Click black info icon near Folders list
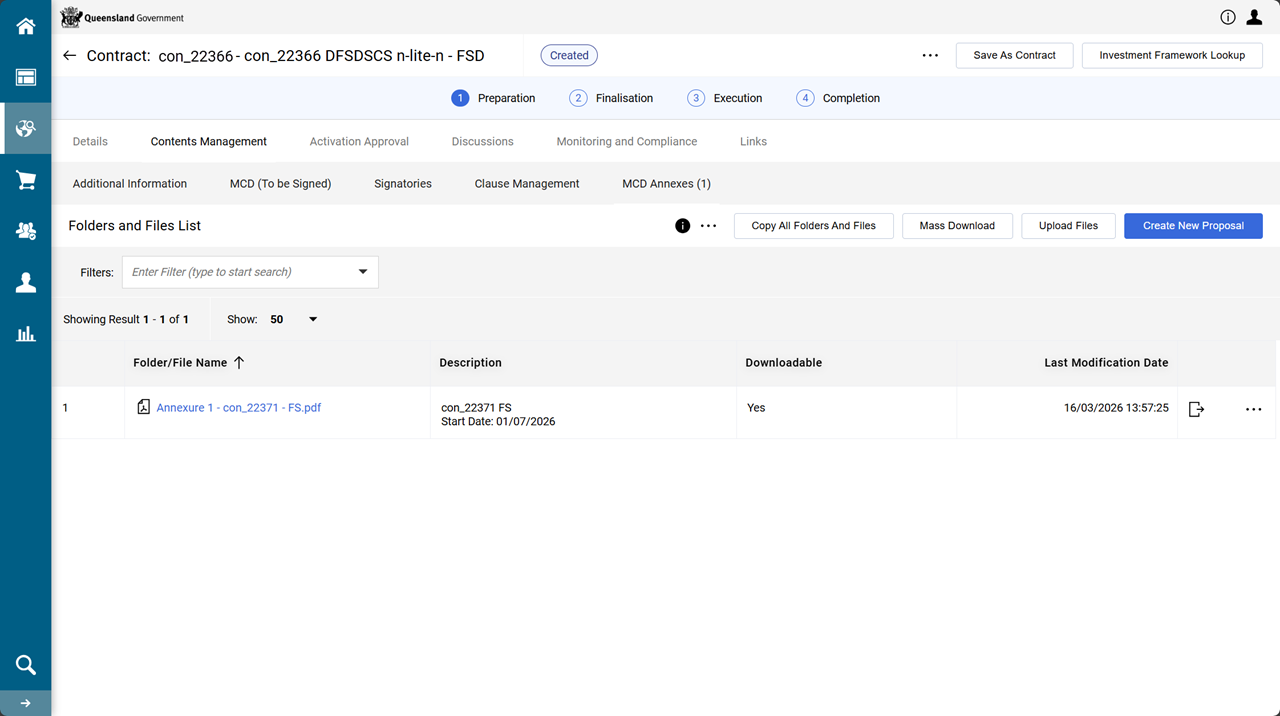The width and height of the screenshot is (1280, 716). point(682,226)
